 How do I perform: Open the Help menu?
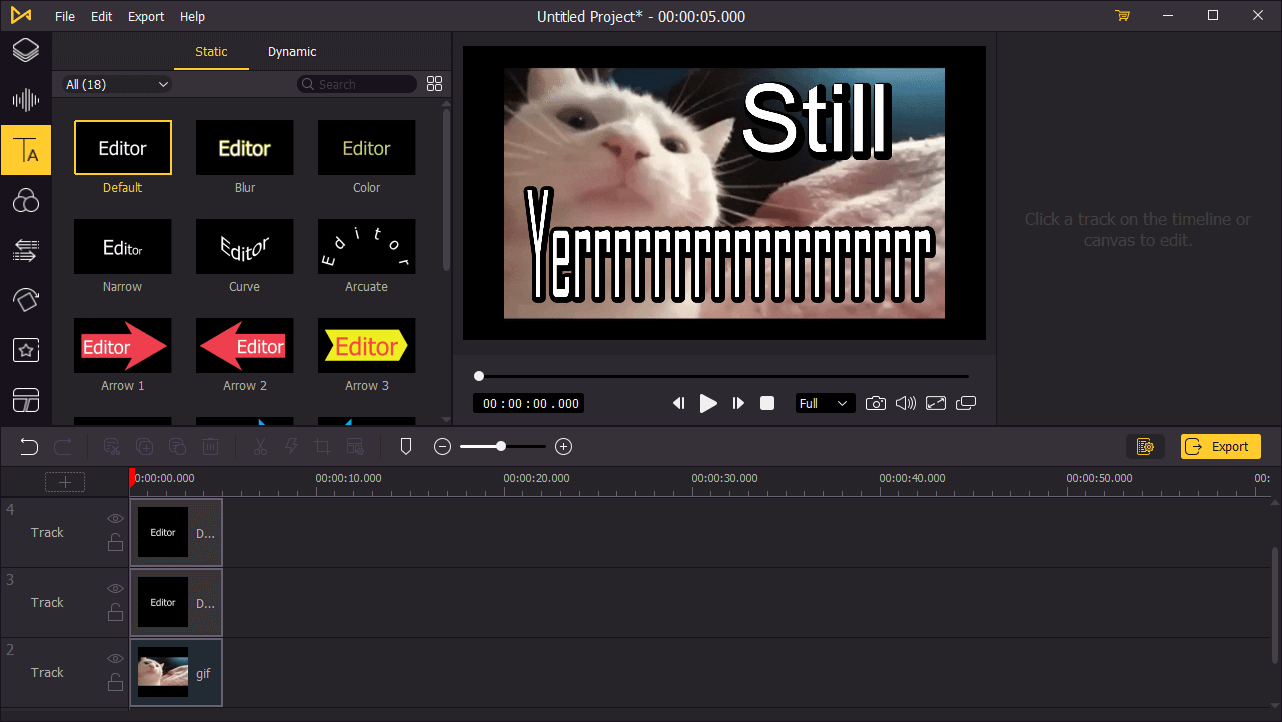tap(192, 16)
